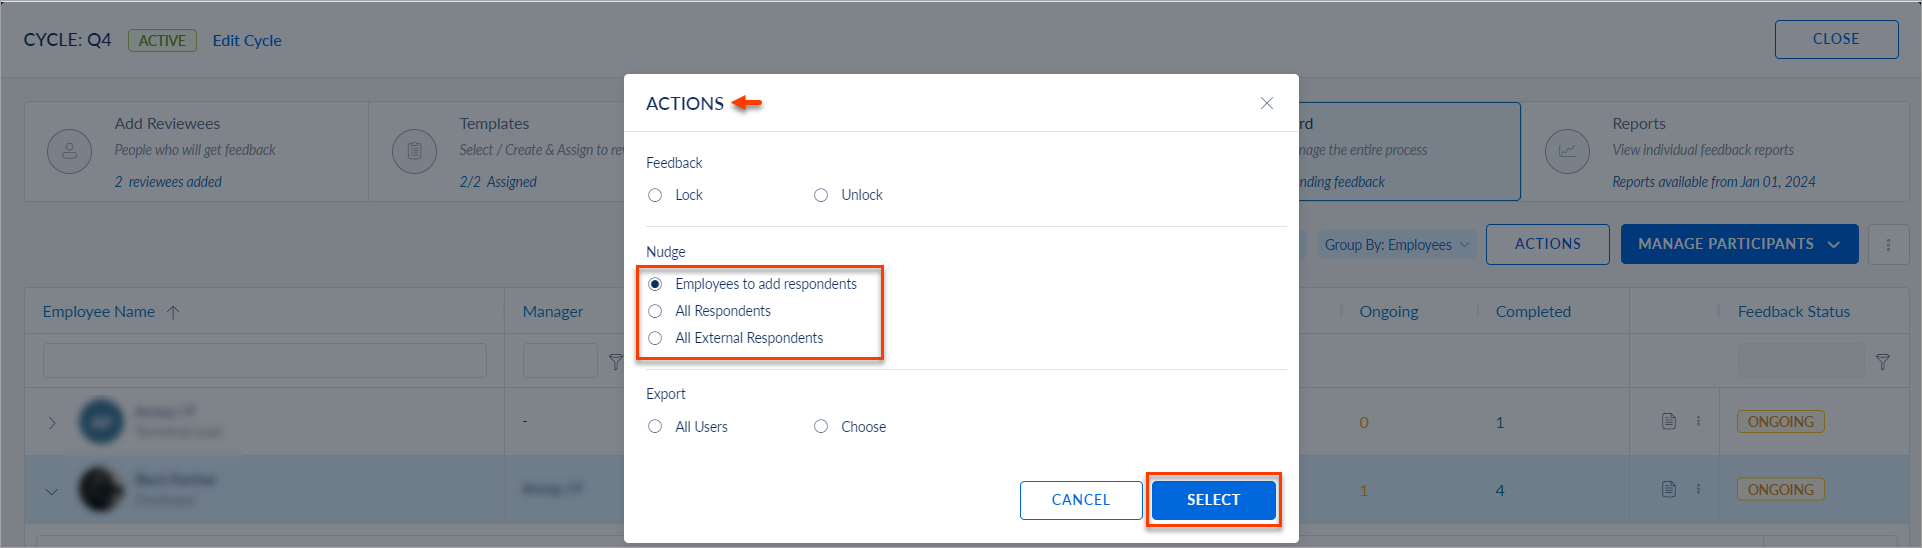Select the Unlock feedback radio option

click(821, 195)
